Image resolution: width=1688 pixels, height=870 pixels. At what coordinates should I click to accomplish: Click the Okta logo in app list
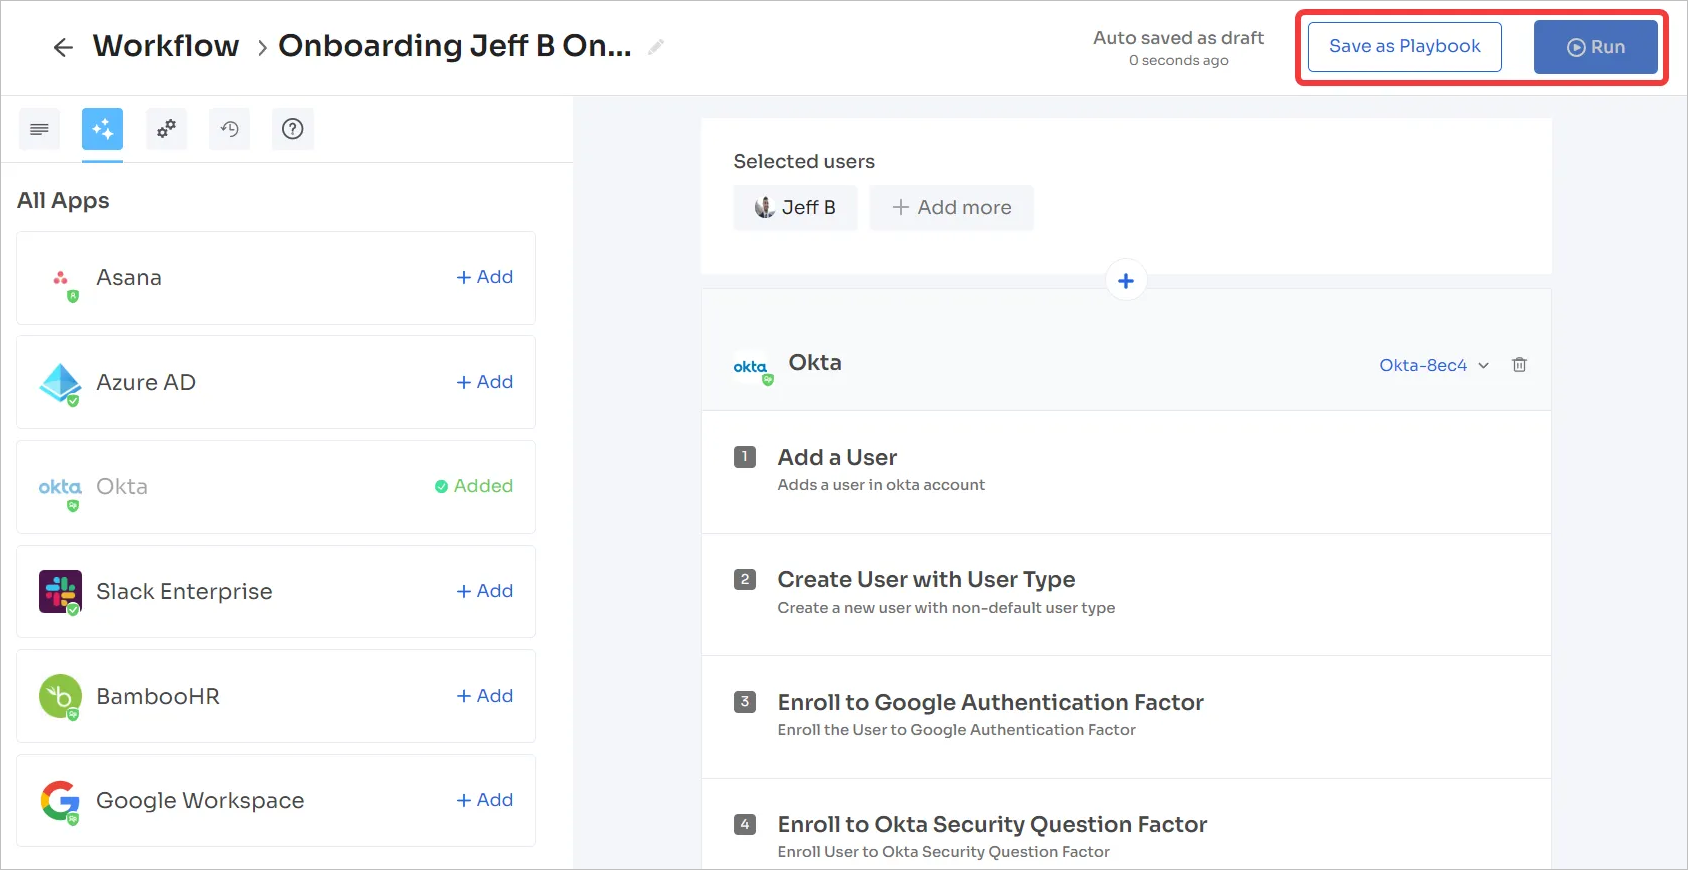coord(60,489)
